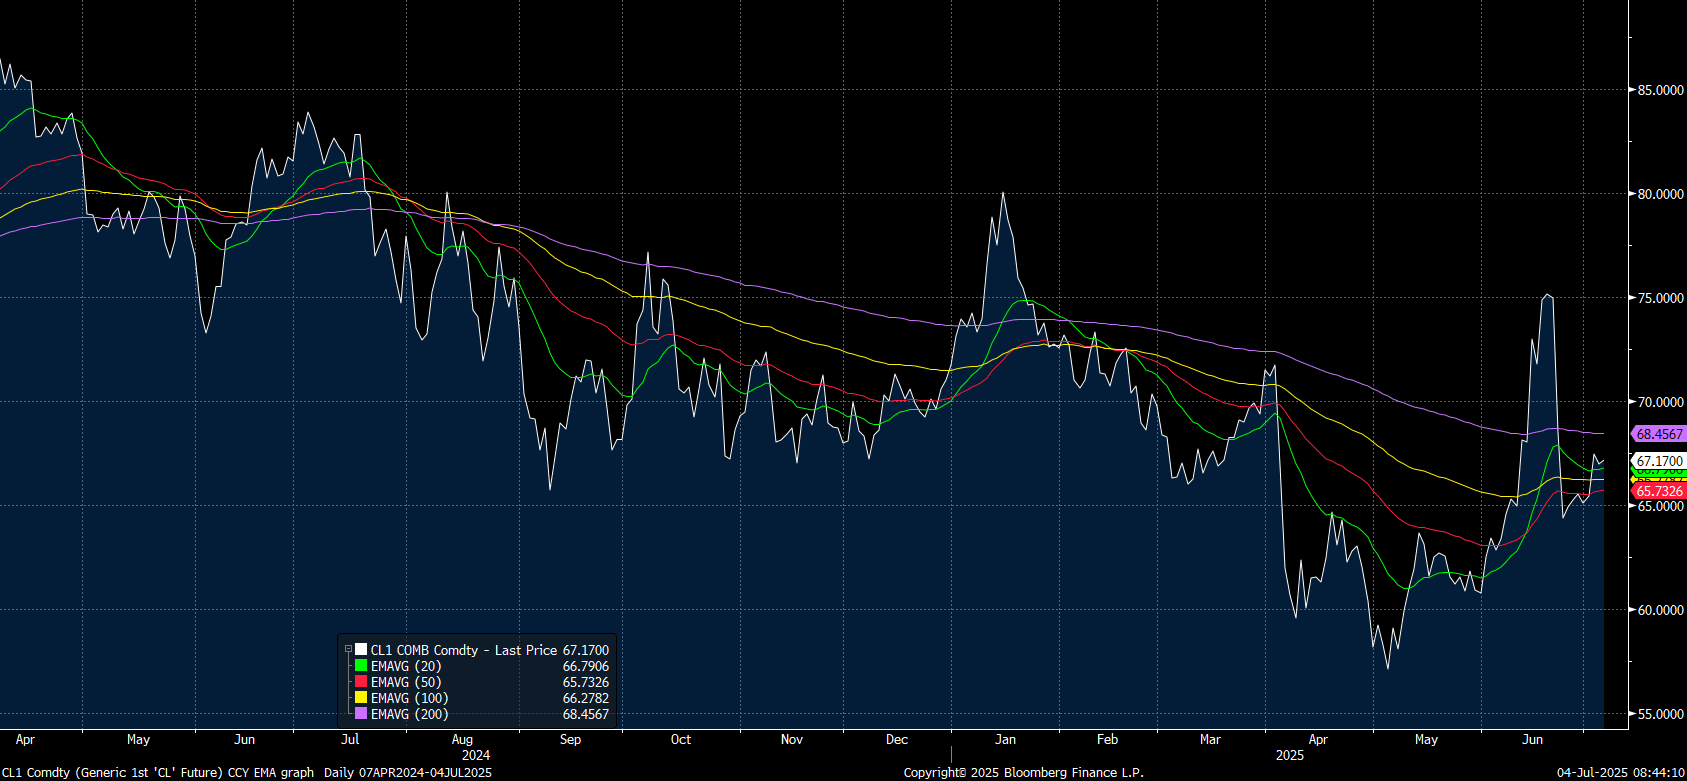The width and height of the screenshot is (1687, 781).
Task: Click the yellow EMAVG (100) legend swatch
Action: pyautogui.click(x=361, y=698)
